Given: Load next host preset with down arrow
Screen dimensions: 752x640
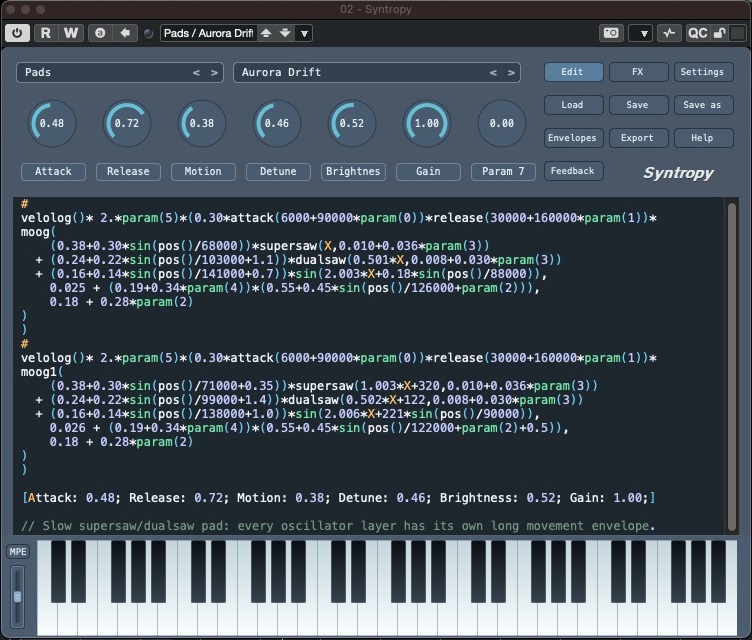Looking at the screenshot, I should [x=285, y=33].
